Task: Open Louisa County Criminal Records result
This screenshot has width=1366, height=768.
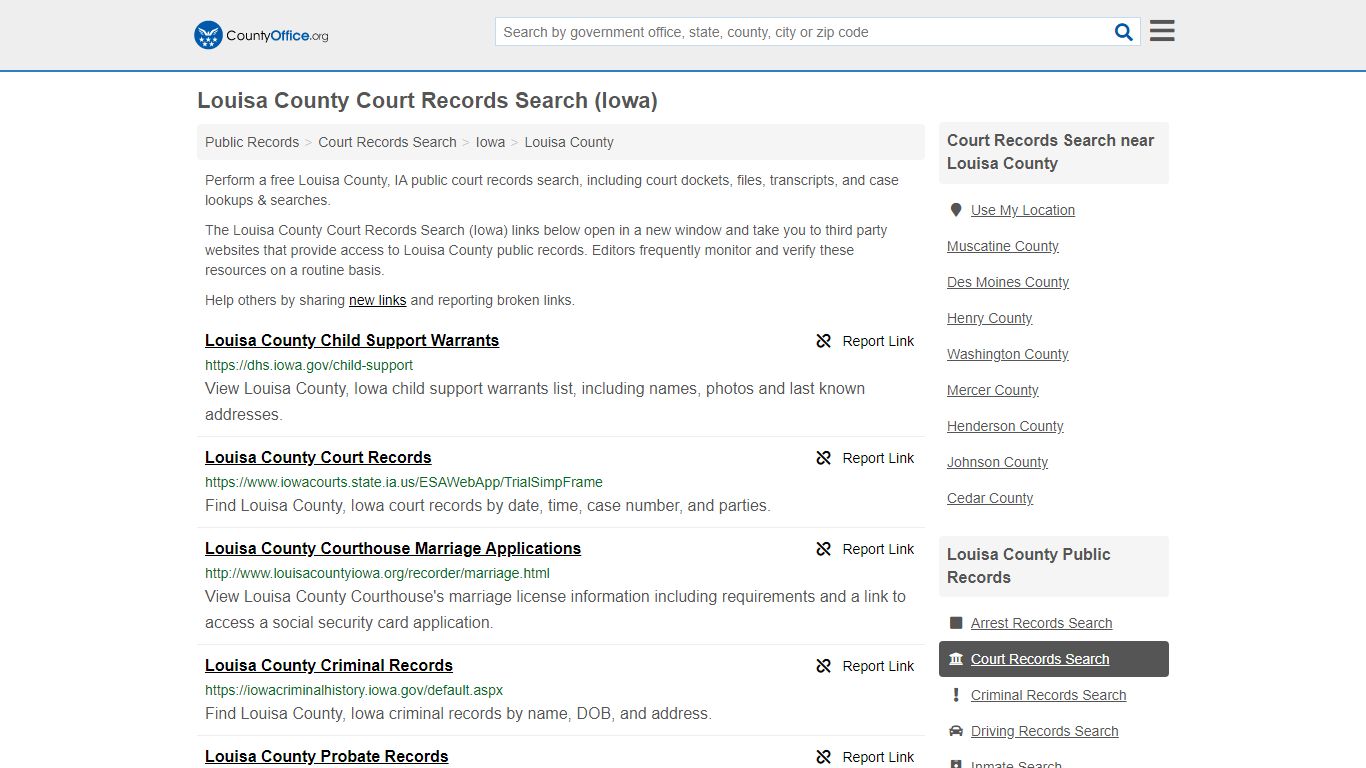Action: point(329,665)
